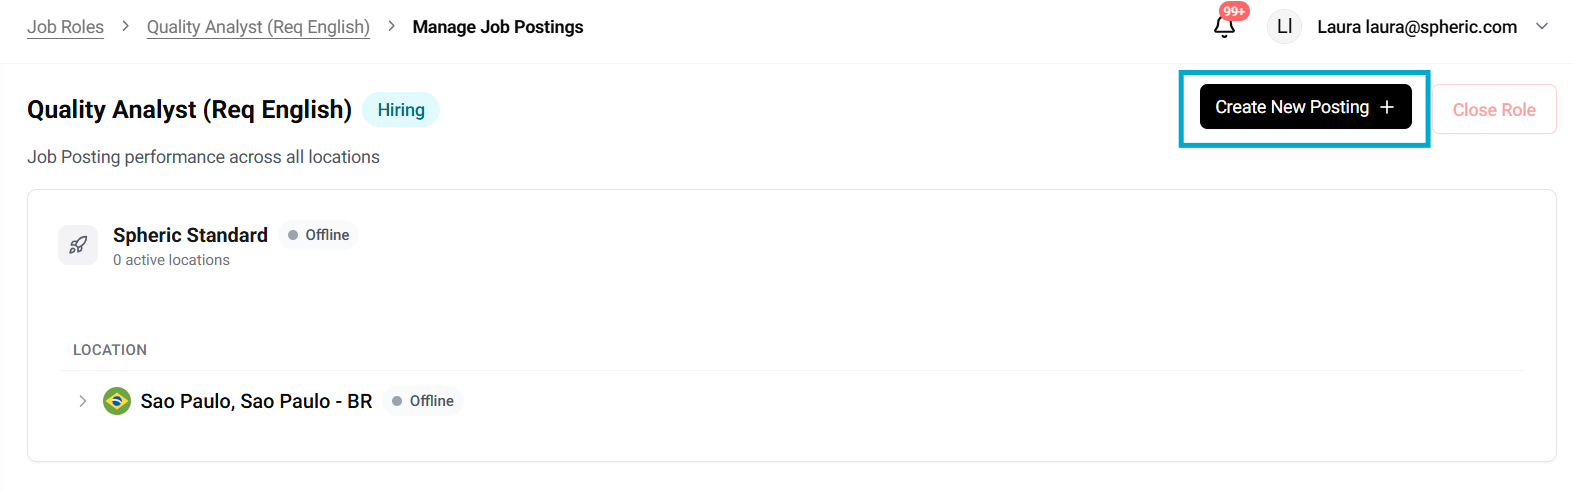Click the Laura laura@spheric.com account name
The image size is (1573, 491).
pyautogui.click(x=1416, y=27)
